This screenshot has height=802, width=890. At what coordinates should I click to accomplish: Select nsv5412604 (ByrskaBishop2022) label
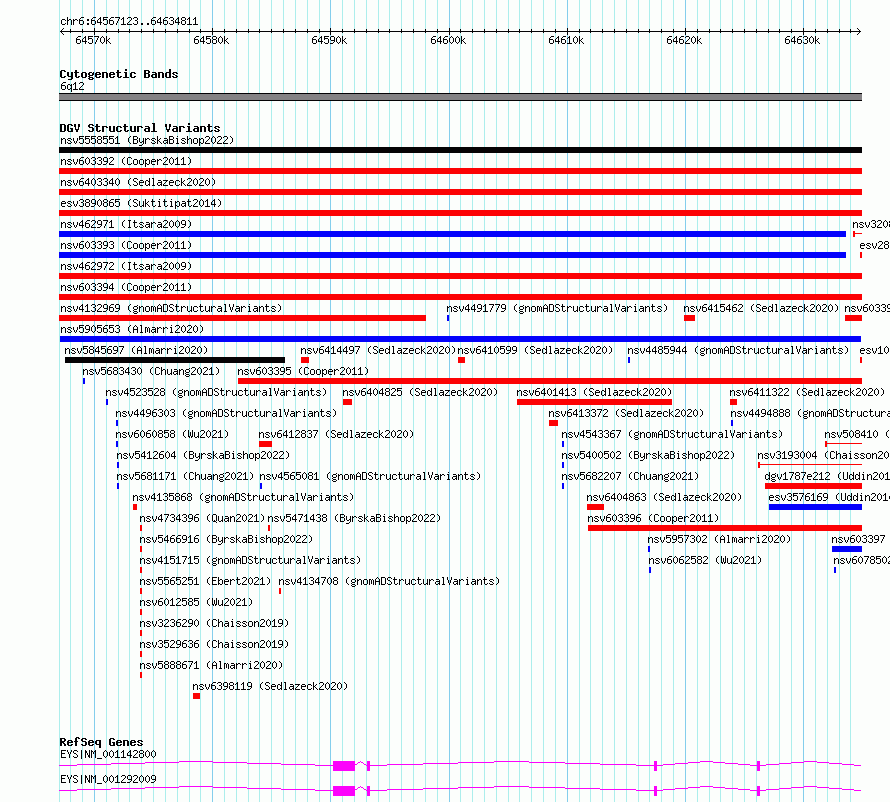(x=203, y=455)
